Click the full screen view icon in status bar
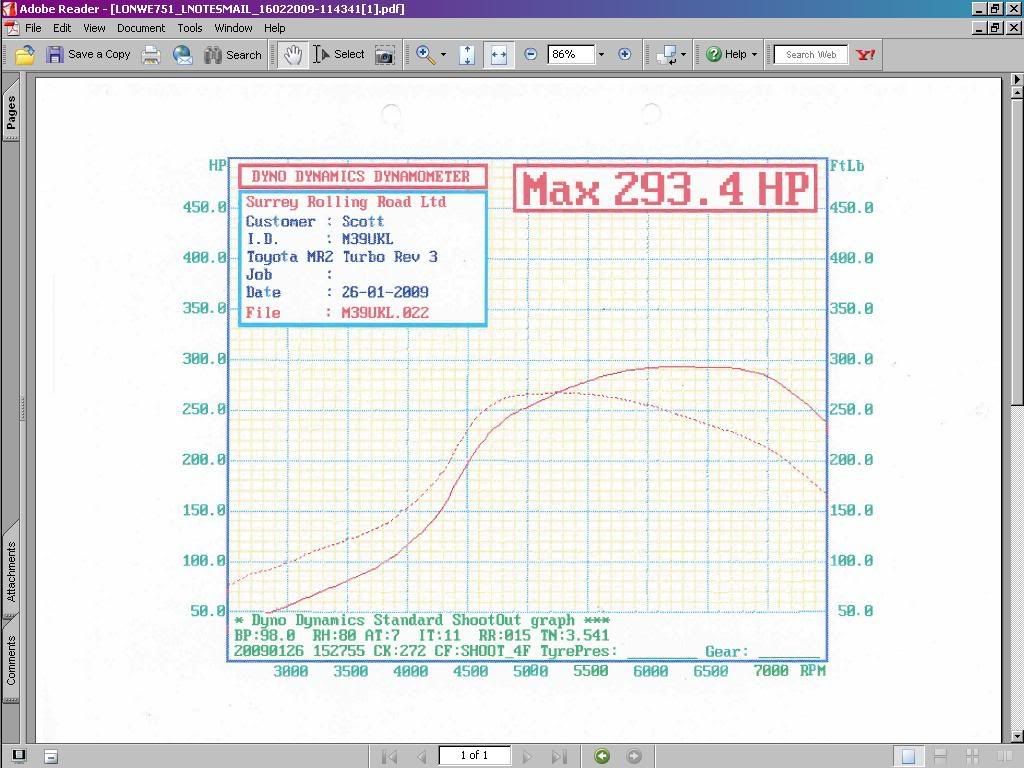1024x768 pixels. coord(19,756)
